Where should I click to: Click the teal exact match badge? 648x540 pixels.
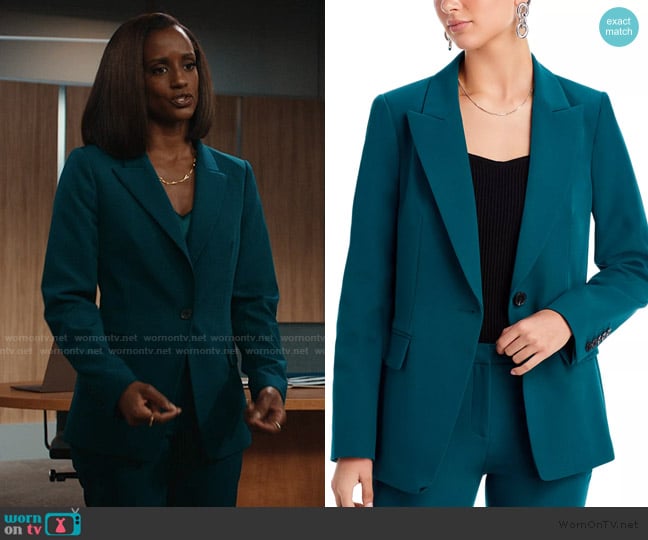pyautogui.click(x=619, y=26)
